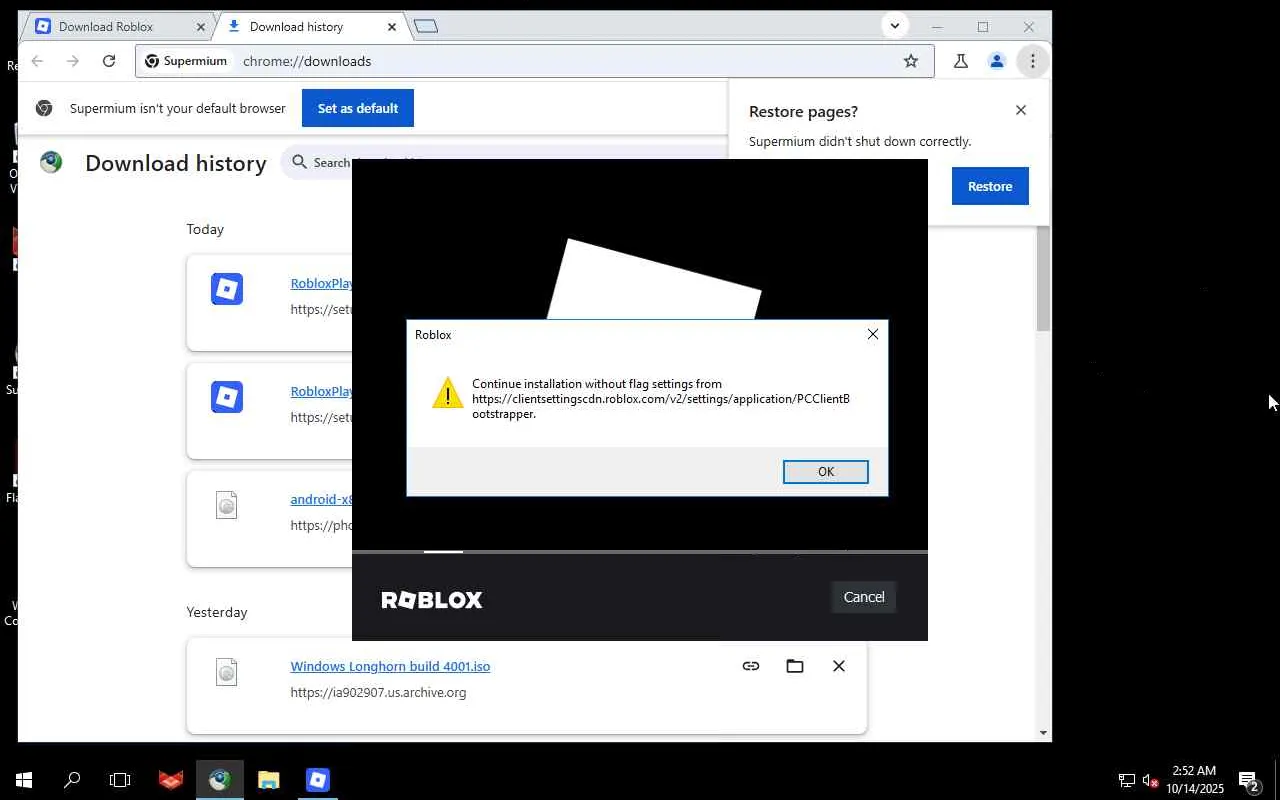Click the "Supermium isn't your default browser" message
Image resolution: width=1280 pixels, height=800 pixels.
pos(178,108)
